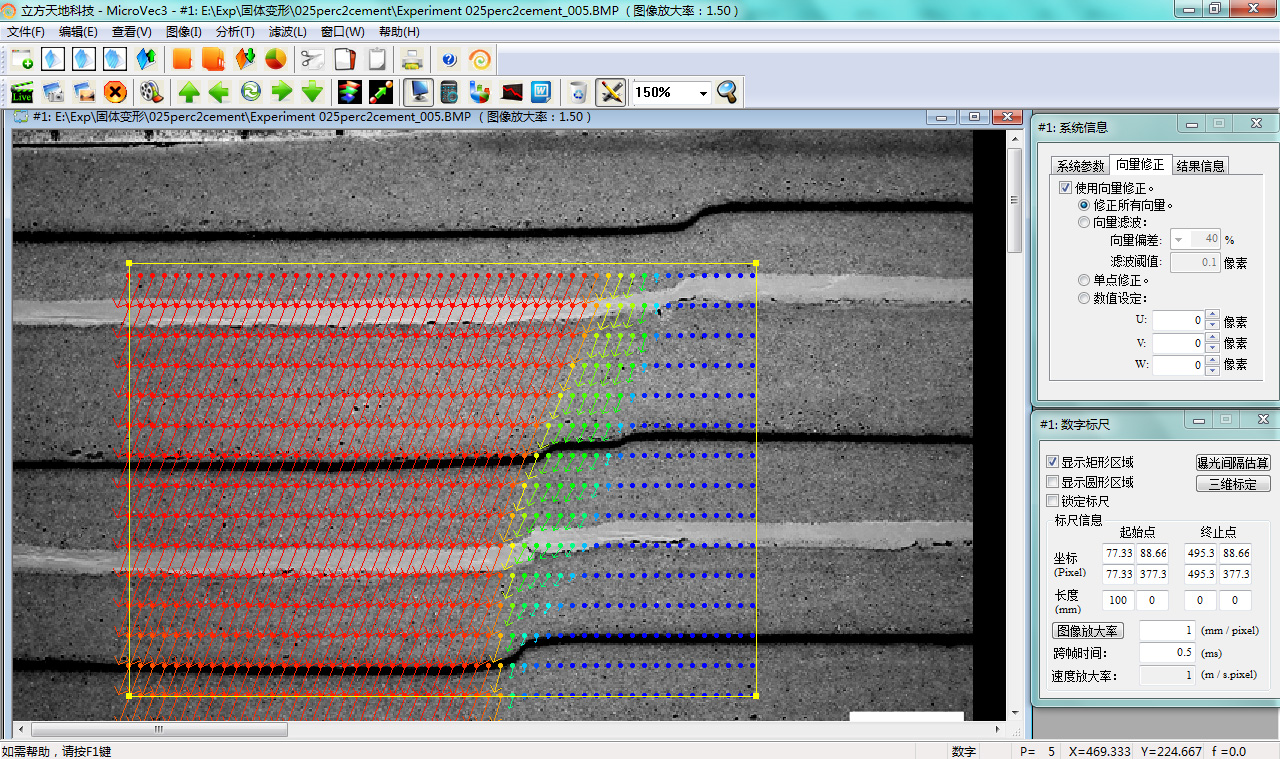The image size is (1280, 759).
Task: Open the 诸波(L) menu
Action: coord(288,32)
